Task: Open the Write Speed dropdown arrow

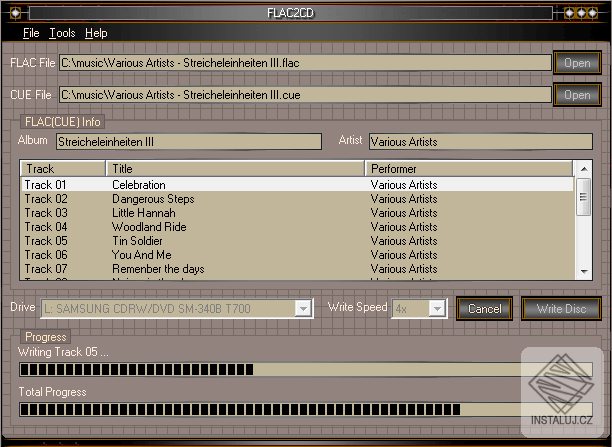Action: pos(437,309)
